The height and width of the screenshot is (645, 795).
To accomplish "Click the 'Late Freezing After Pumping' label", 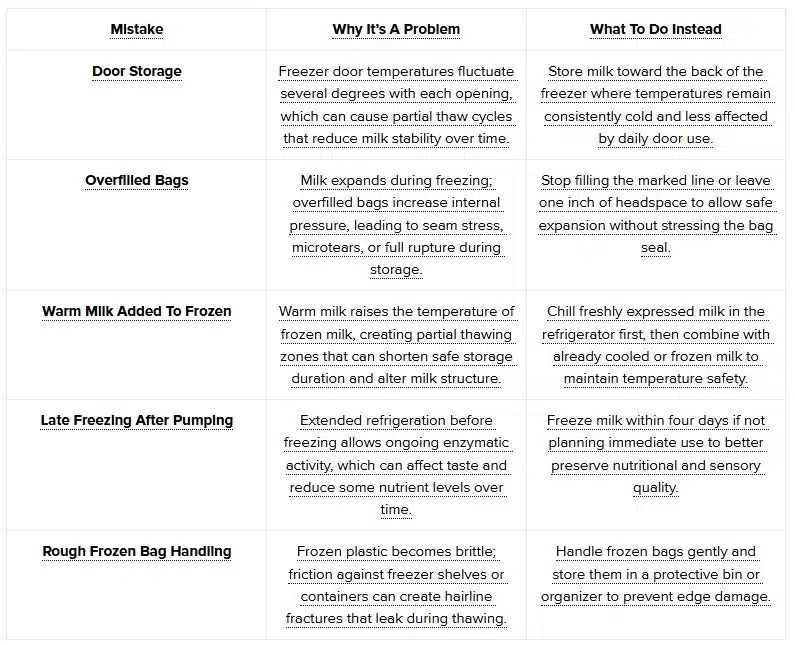I will pos(136,420).
